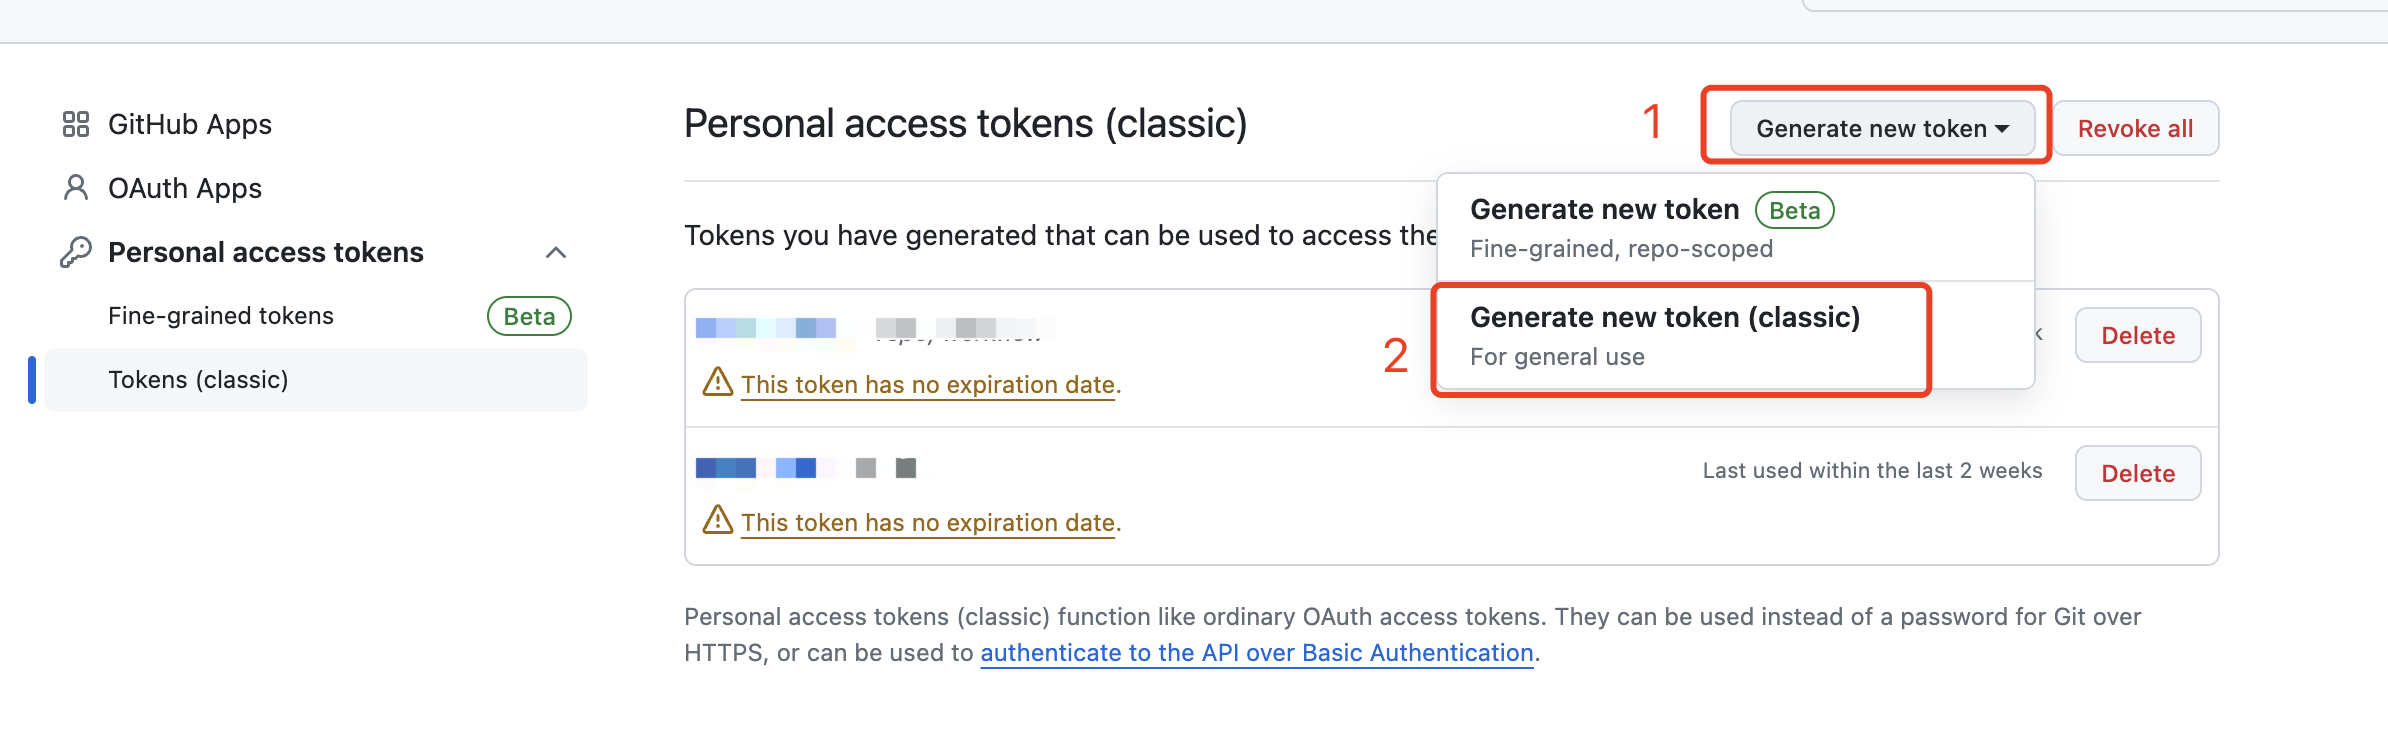
Task: Click the Revoke all button
Action: click(2136, 128)
